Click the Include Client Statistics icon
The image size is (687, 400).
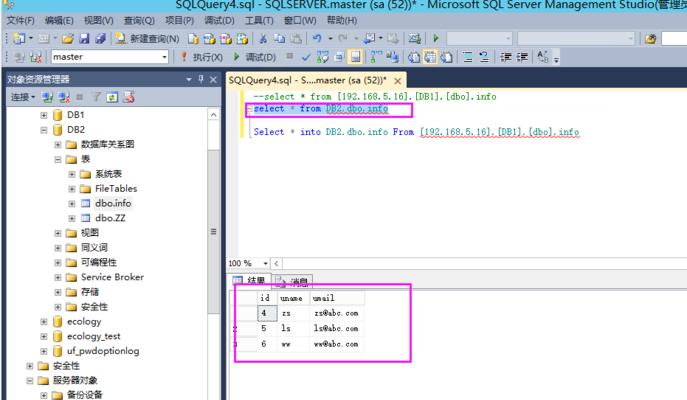393,57
